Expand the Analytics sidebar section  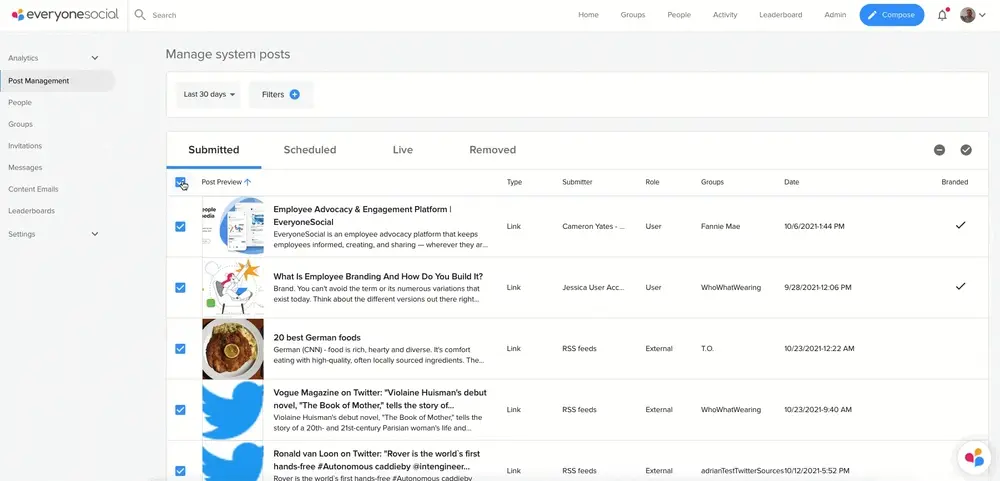tap(94, 58)
